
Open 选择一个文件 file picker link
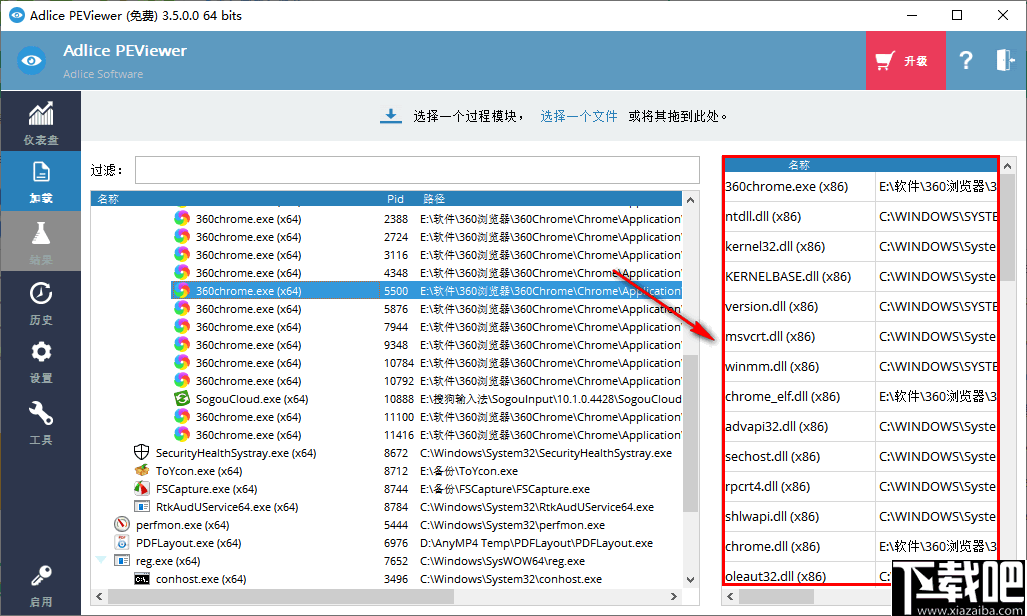coord(578,117)
